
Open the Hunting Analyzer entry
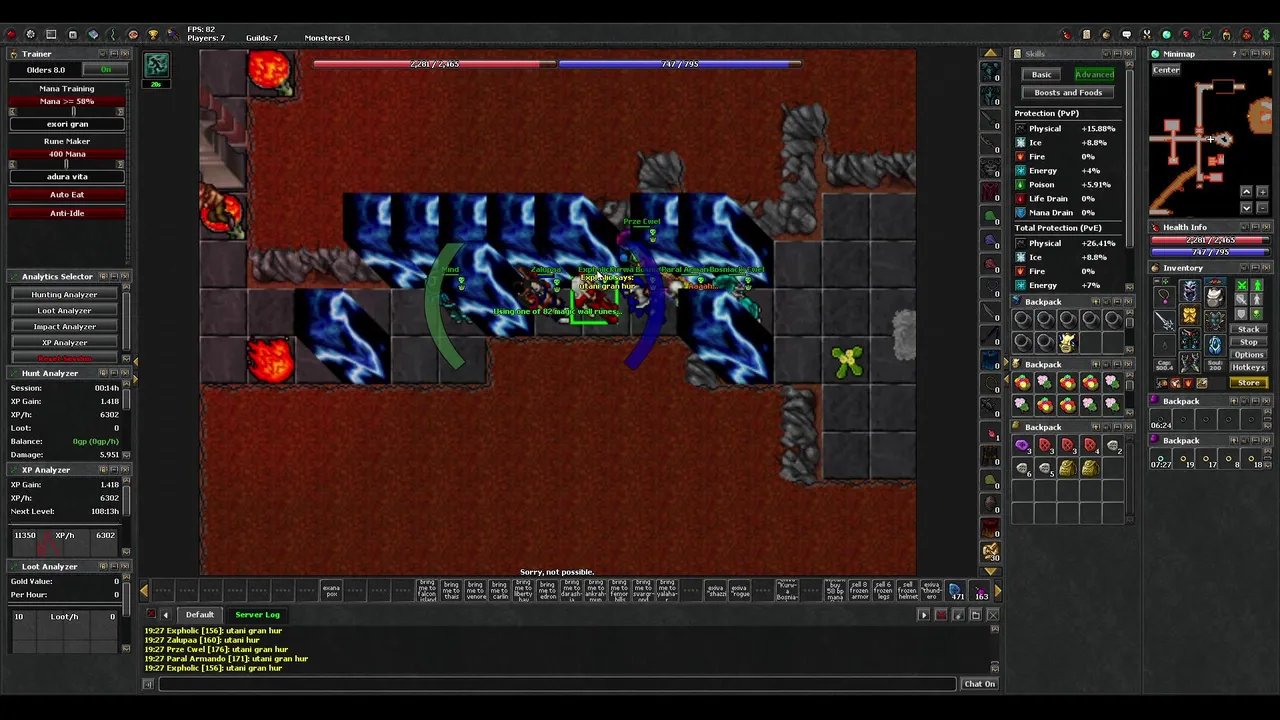(x=64, y=295)
